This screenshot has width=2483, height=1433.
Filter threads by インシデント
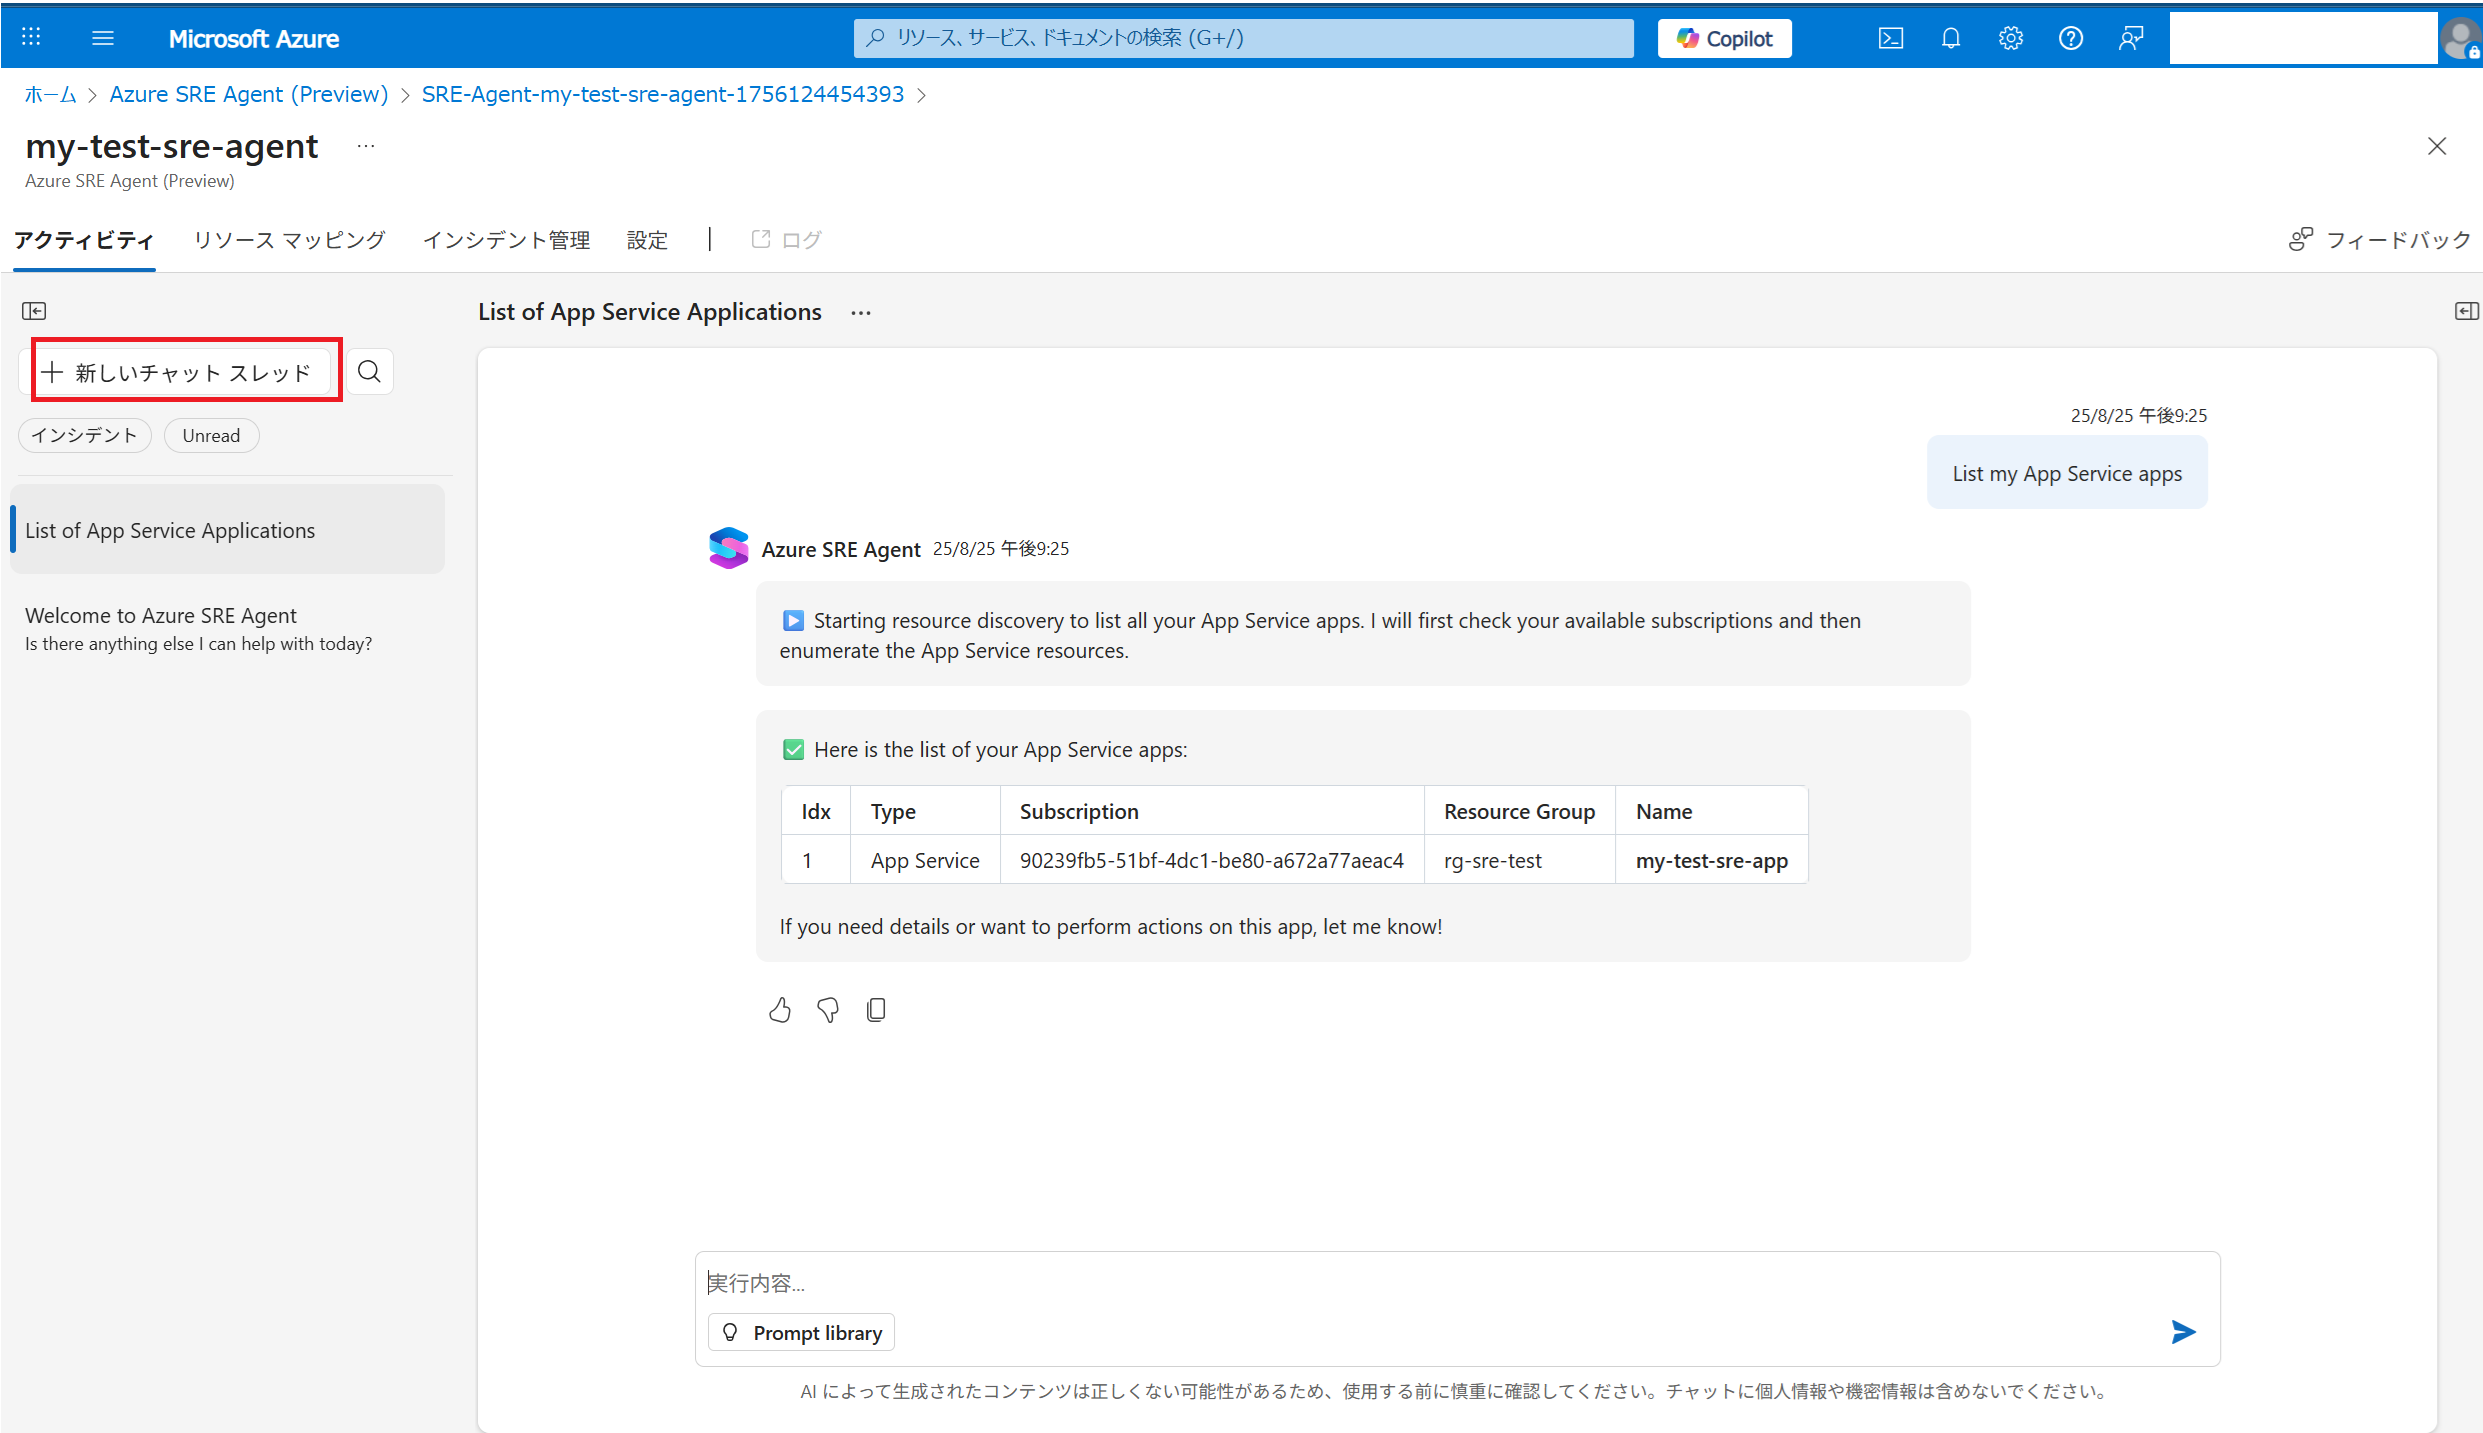click(85, 435)
